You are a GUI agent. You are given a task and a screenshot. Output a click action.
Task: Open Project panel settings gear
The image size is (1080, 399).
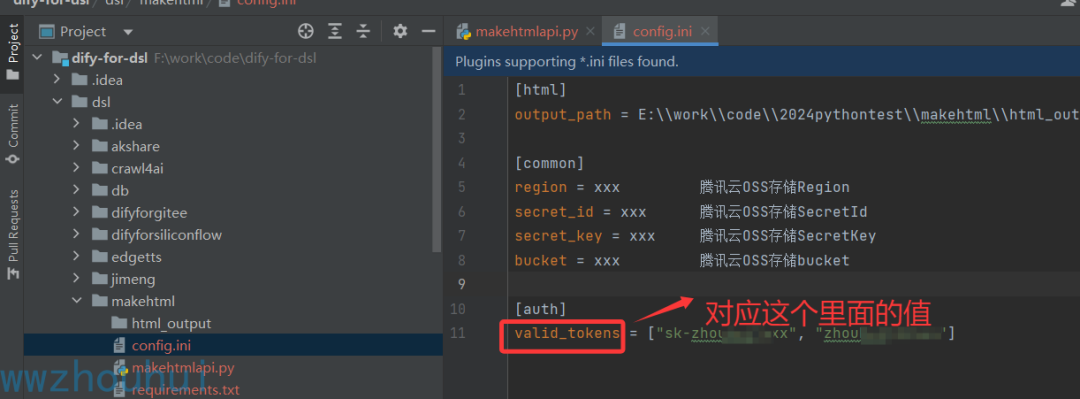point(399,31)
